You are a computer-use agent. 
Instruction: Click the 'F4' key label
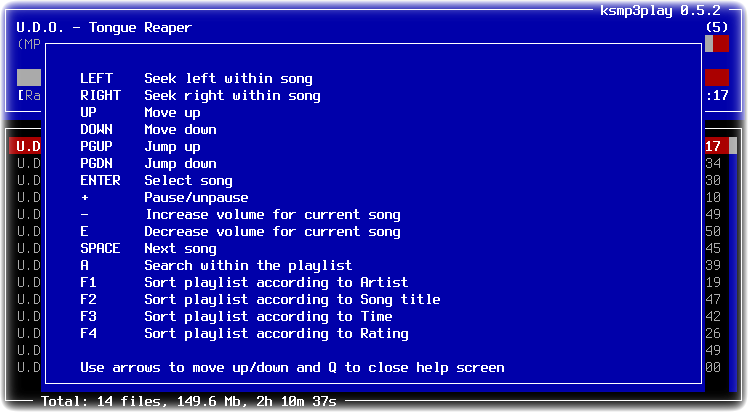pos(88,333)
